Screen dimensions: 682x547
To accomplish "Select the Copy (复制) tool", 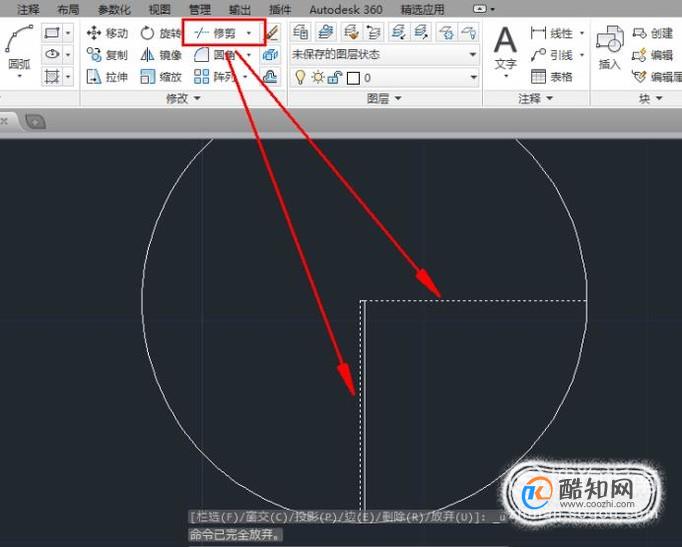I will click(x=107, y=55).
